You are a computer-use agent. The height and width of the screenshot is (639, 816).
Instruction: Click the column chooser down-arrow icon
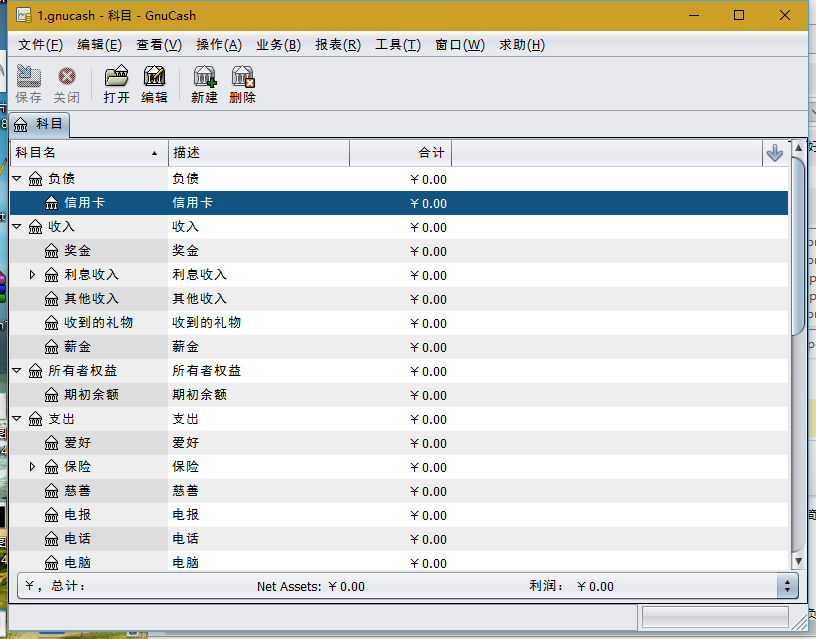point(774,153)
